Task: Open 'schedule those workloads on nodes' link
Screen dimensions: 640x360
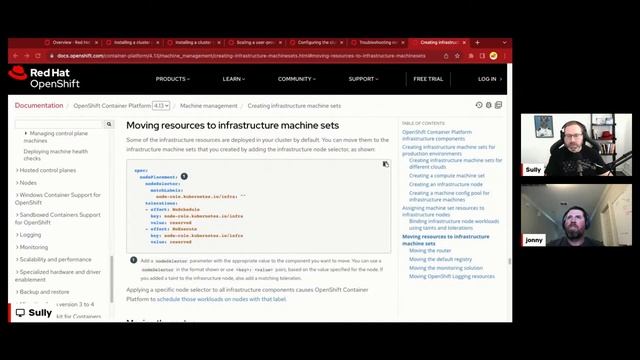Action: 222,299
